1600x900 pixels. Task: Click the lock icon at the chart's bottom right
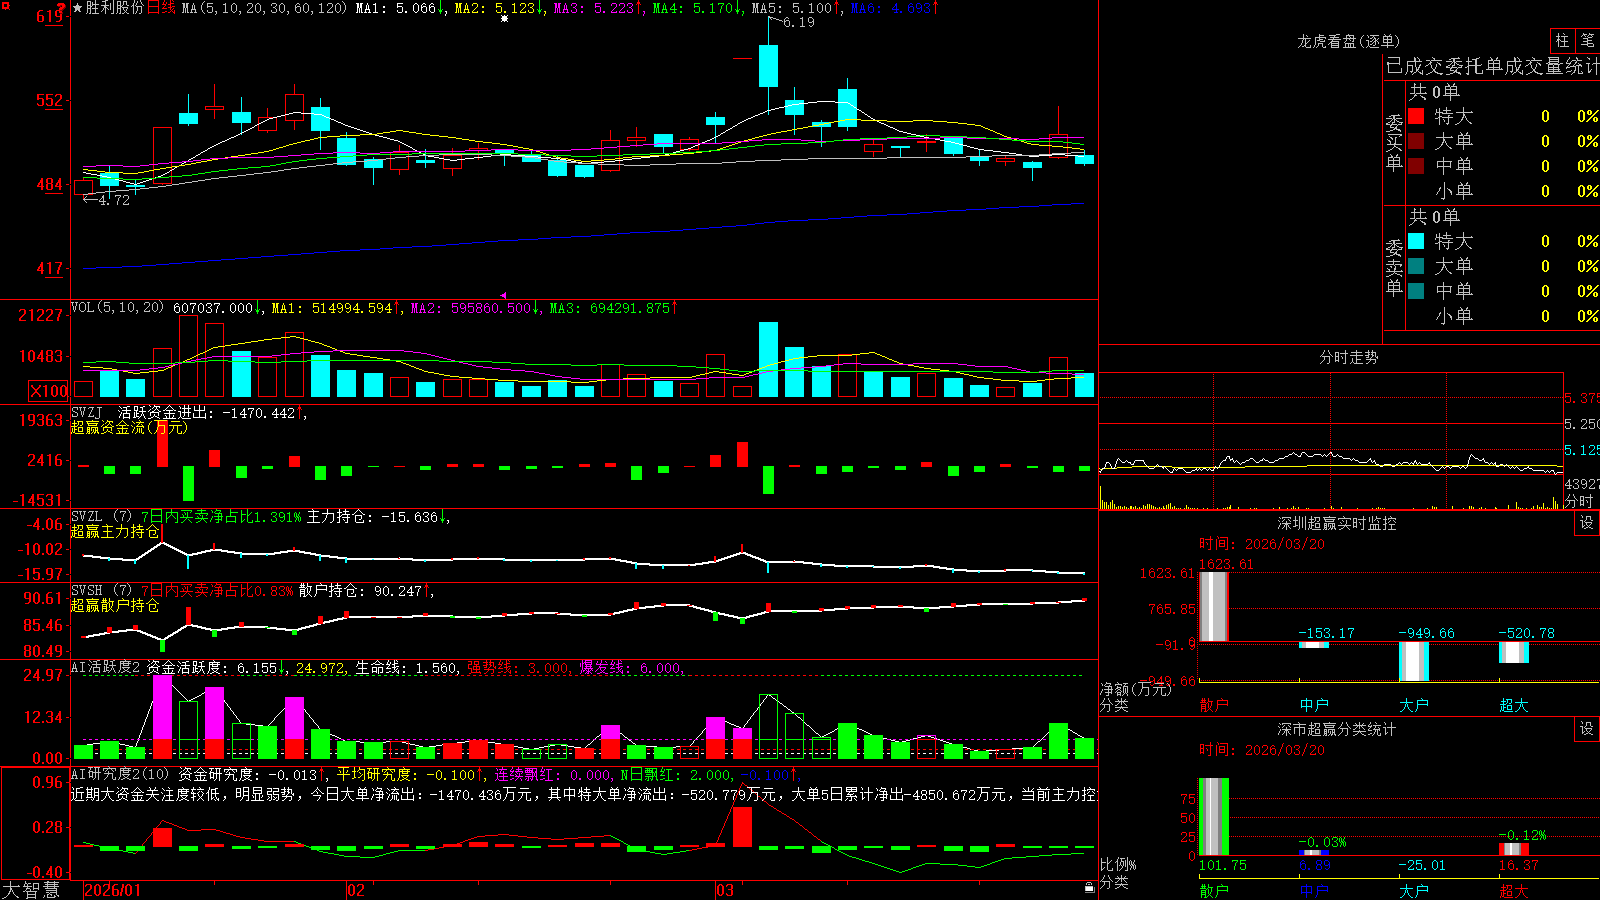pyautogui.click(x=1089, y=888)
